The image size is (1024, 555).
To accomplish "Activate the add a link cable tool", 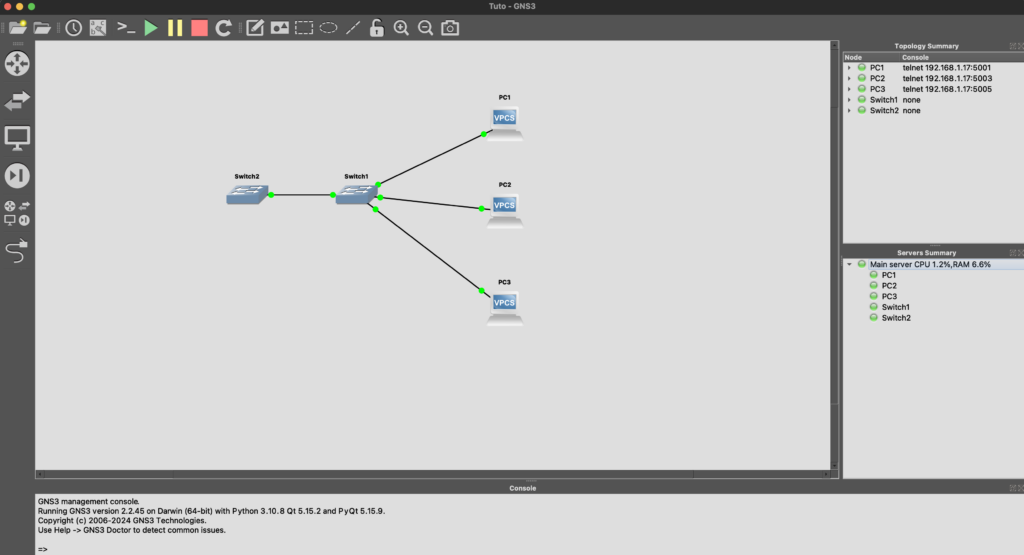I will click(17, 251).
